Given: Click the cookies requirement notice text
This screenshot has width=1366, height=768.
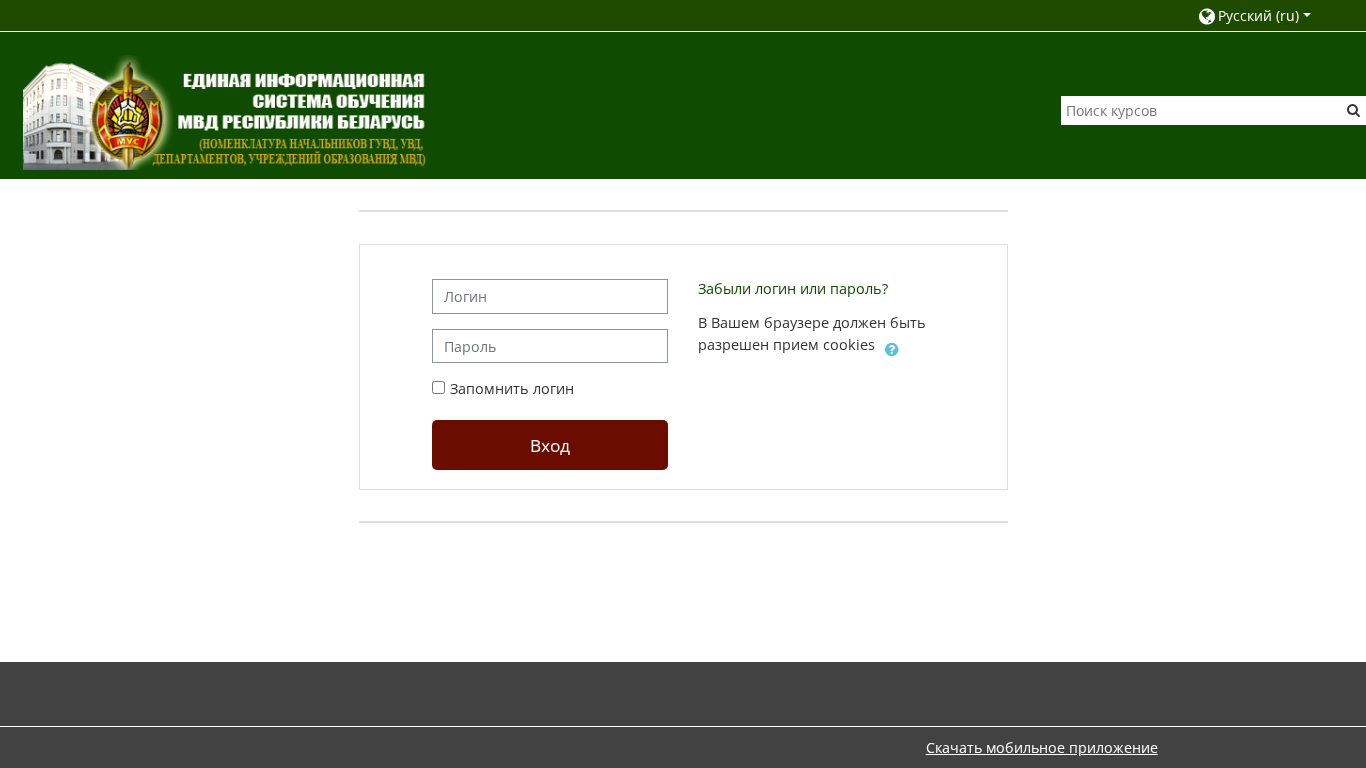Looking at the screenshot, I should pyautogui.click(x=811, y=334).
